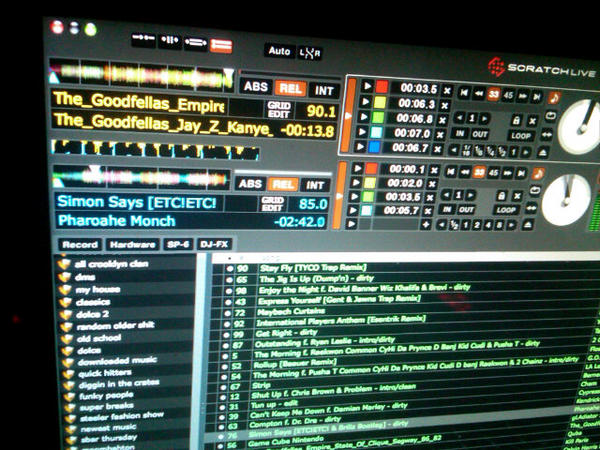Show smaller auto-loop sizes on bottom deck
This screenshot has height=450, width=600.
pos(442,224)
